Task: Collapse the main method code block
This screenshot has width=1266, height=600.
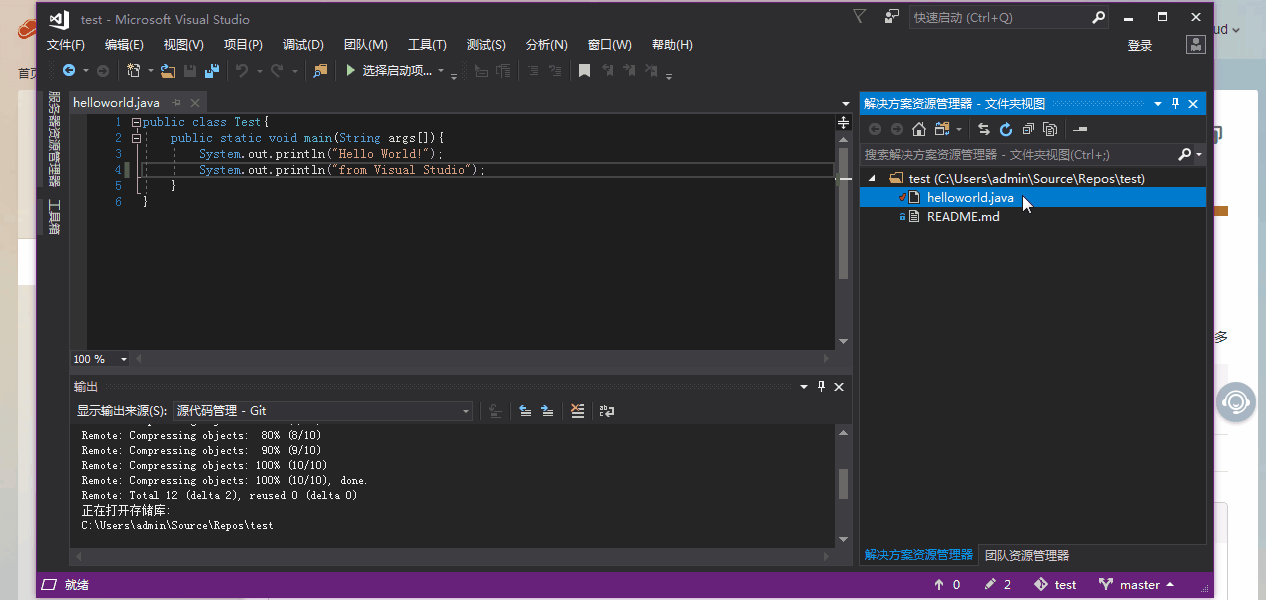Action: pos(136,138)
